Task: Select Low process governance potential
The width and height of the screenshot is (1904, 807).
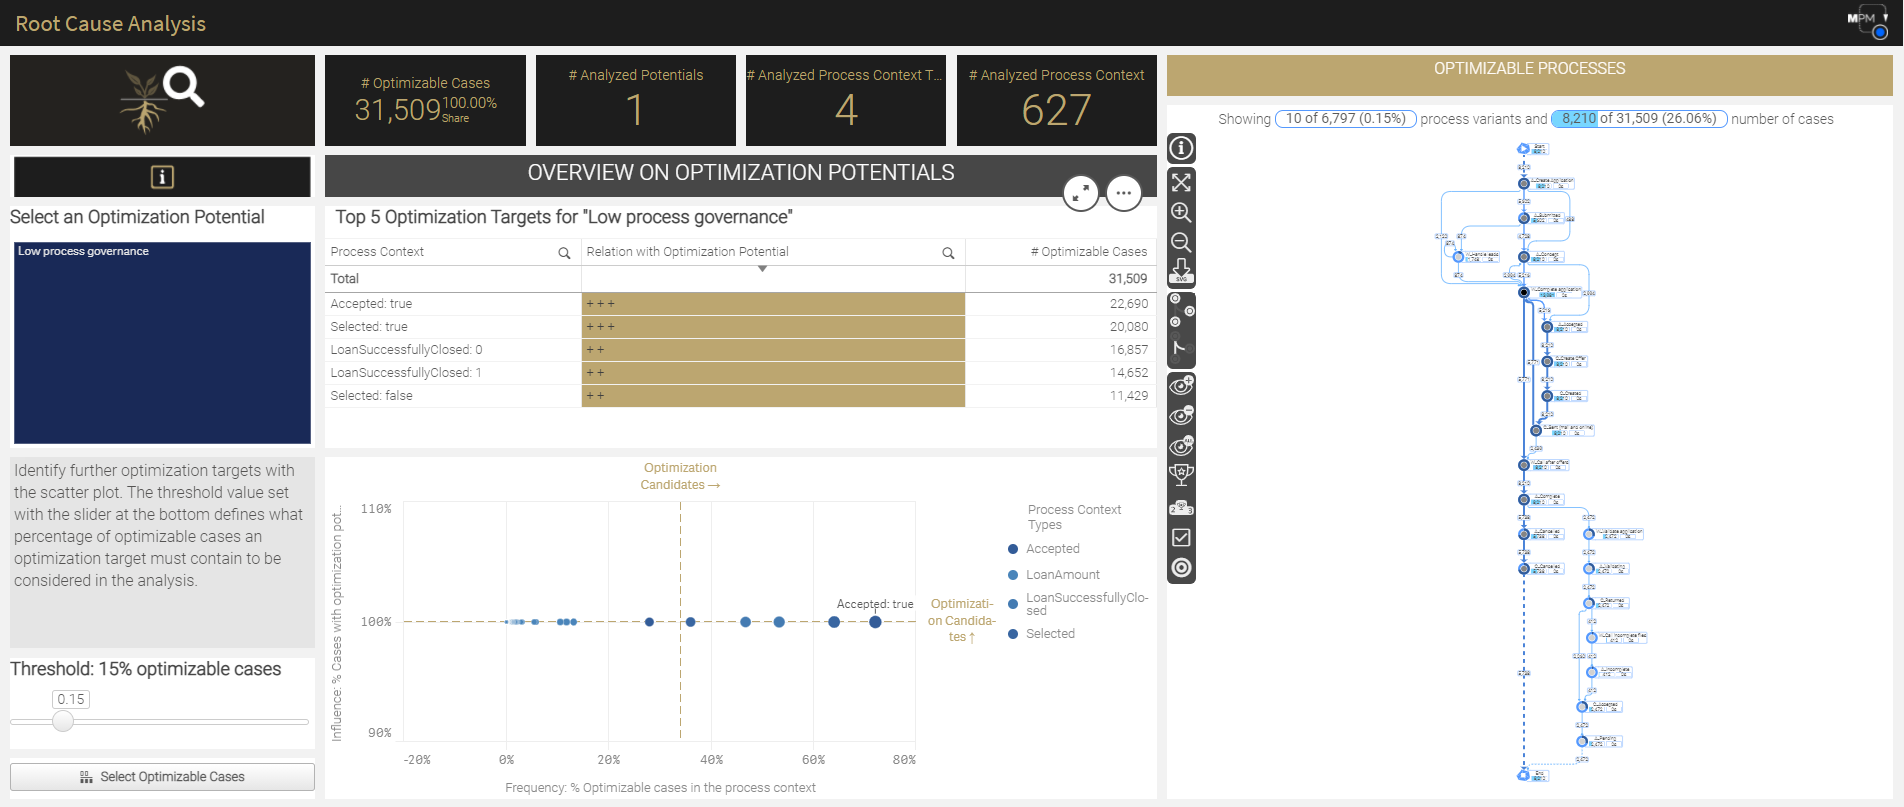Action: [162, 343]
